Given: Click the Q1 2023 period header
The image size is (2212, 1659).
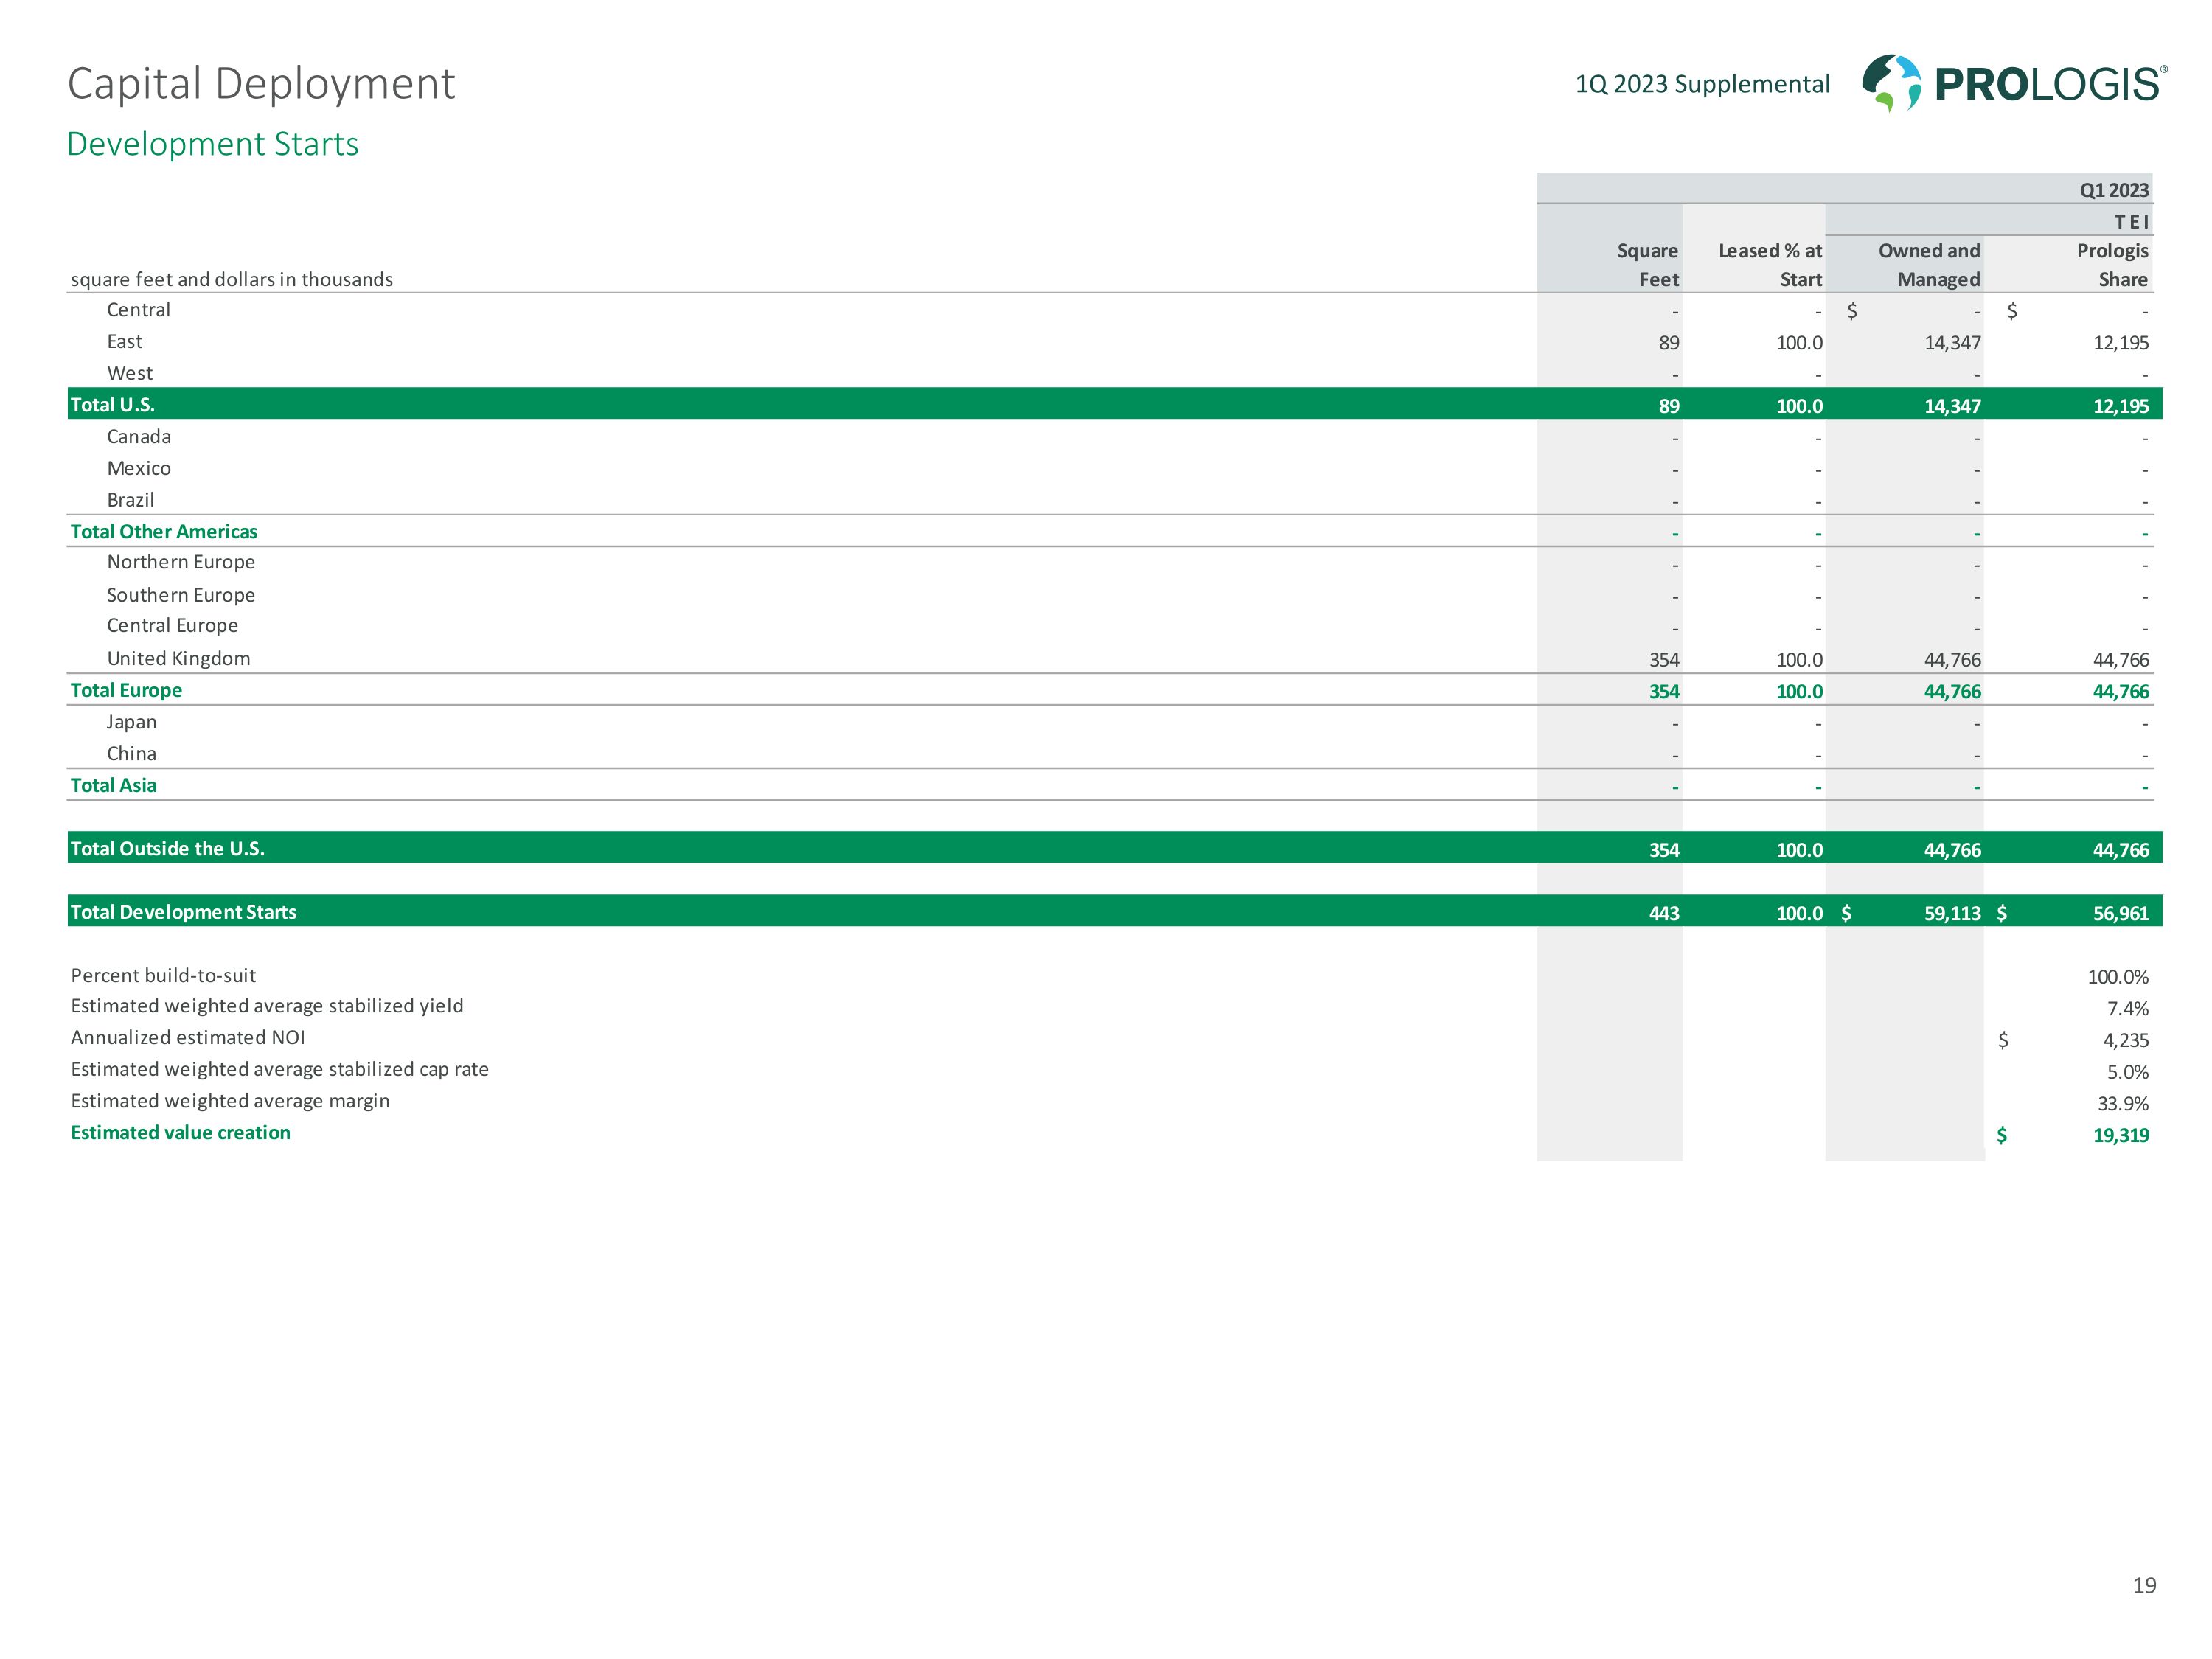Looking at the screenshot, I should pyautogui.click(x=2113, y=190).
